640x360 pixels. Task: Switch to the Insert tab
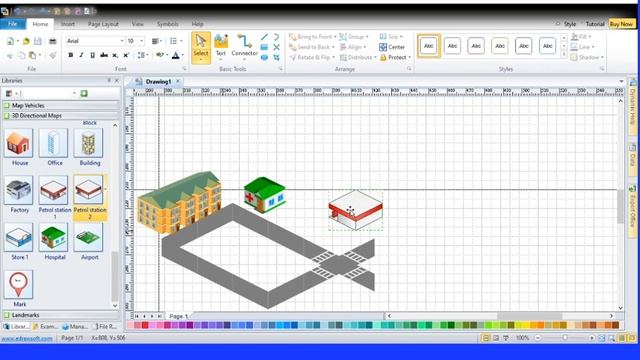68,24
